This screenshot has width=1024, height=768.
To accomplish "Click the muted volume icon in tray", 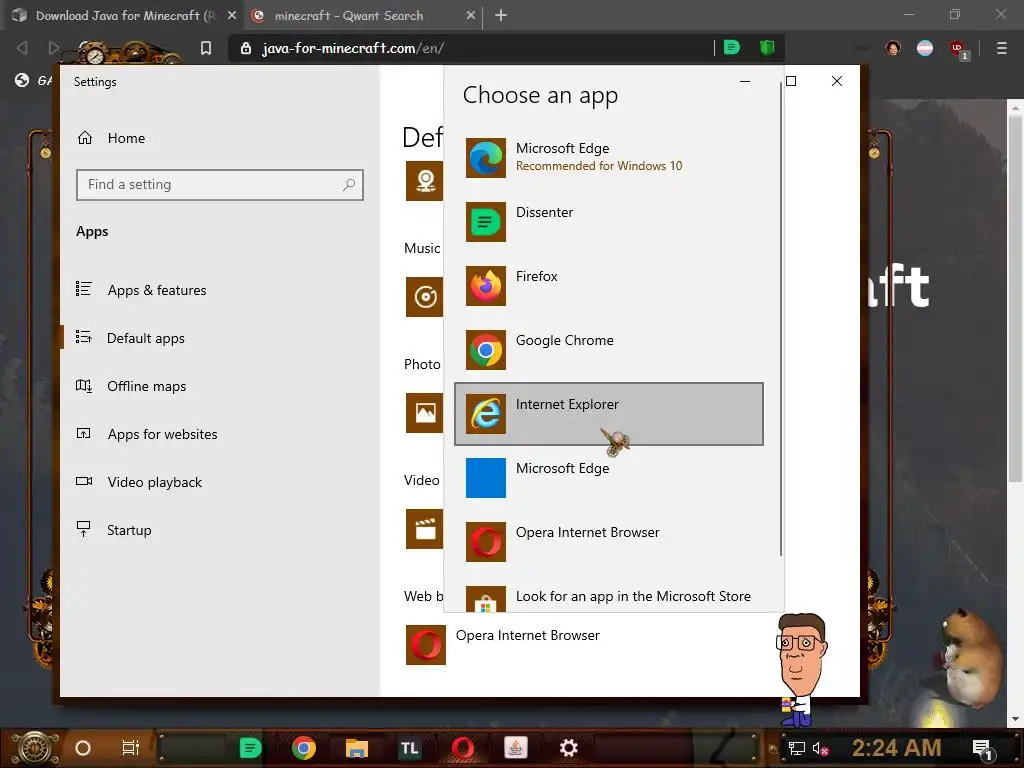I will click(x=820, y=748).
